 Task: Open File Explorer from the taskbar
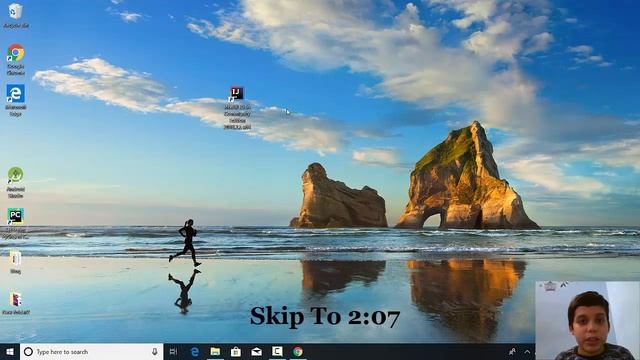coord(215,351)
